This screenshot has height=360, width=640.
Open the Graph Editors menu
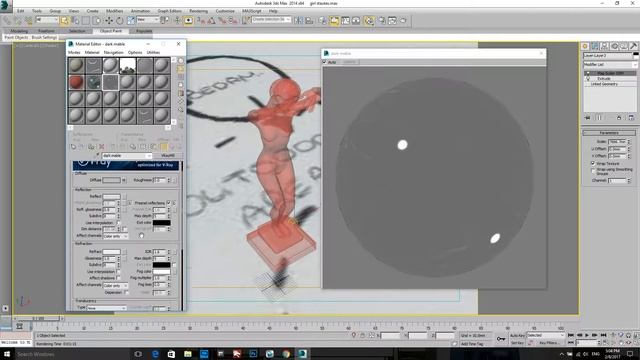pyautogui.click(x=169, y=11)
